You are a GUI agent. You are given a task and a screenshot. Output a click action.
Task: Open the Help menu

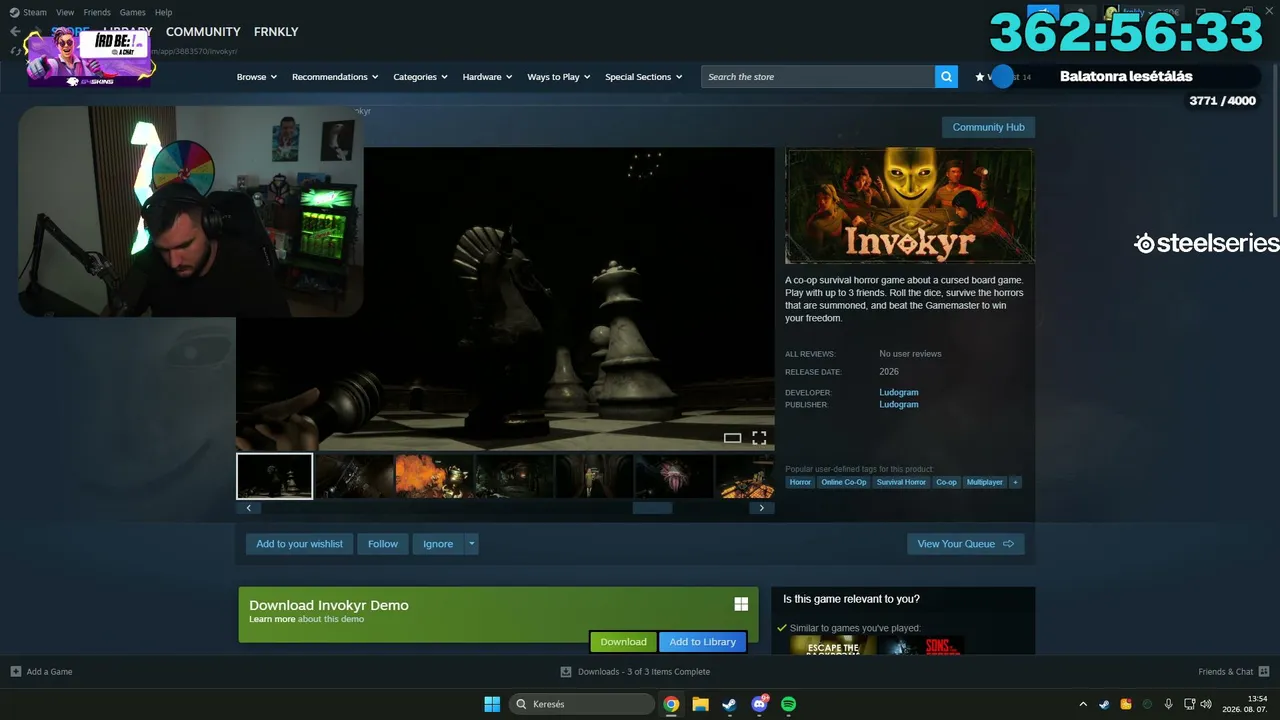tap(163, 12)
